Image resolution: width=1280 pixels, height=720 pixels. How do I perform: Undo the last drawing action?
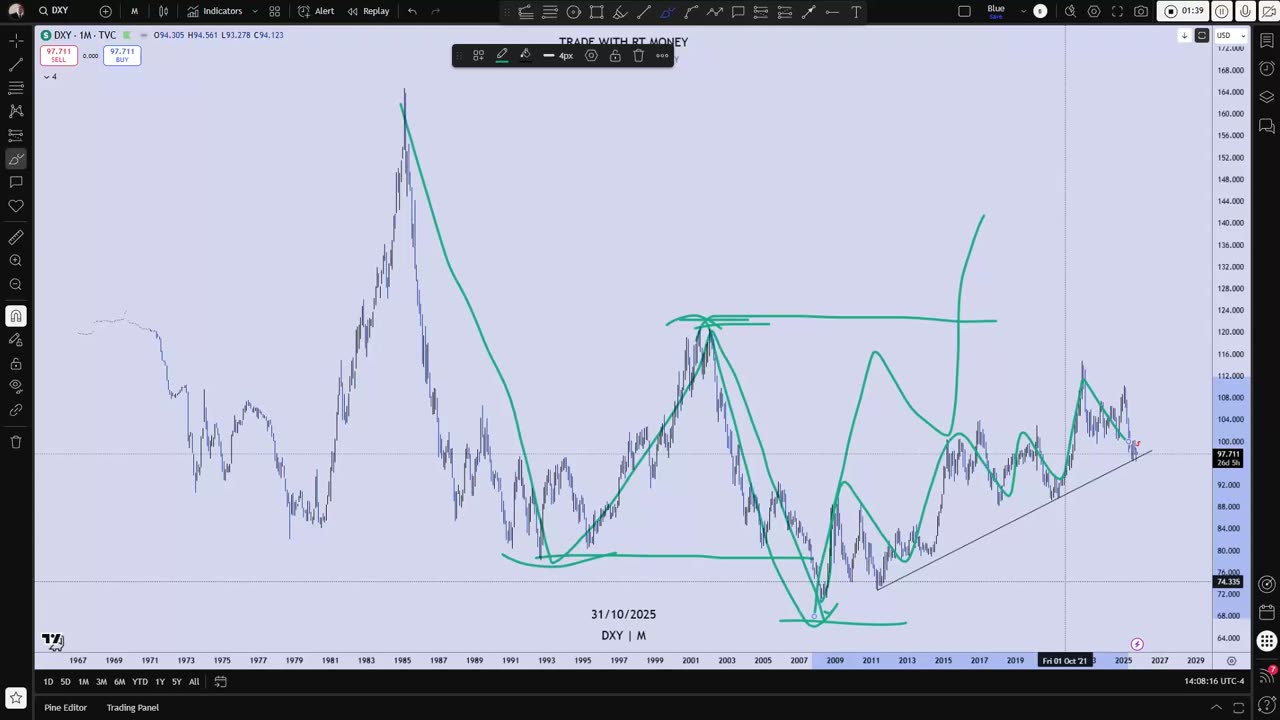point(412,11)
